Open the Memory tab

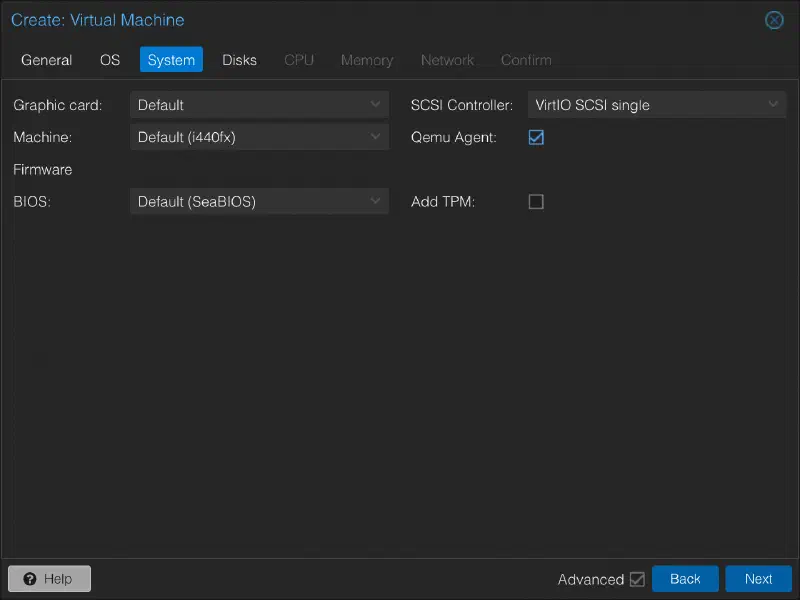coord(367,60)
